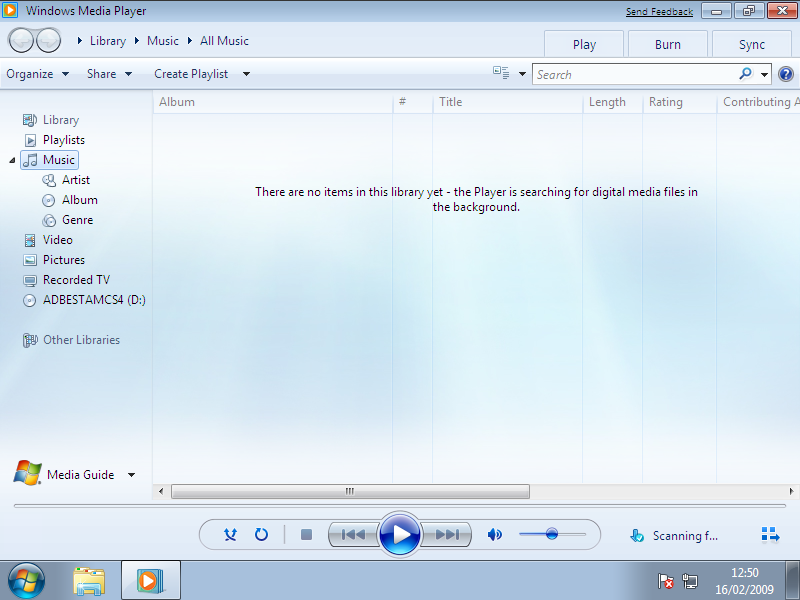Open the Video library
The height and width of the screenshot is (600, 800).
(x=48, y=240)
